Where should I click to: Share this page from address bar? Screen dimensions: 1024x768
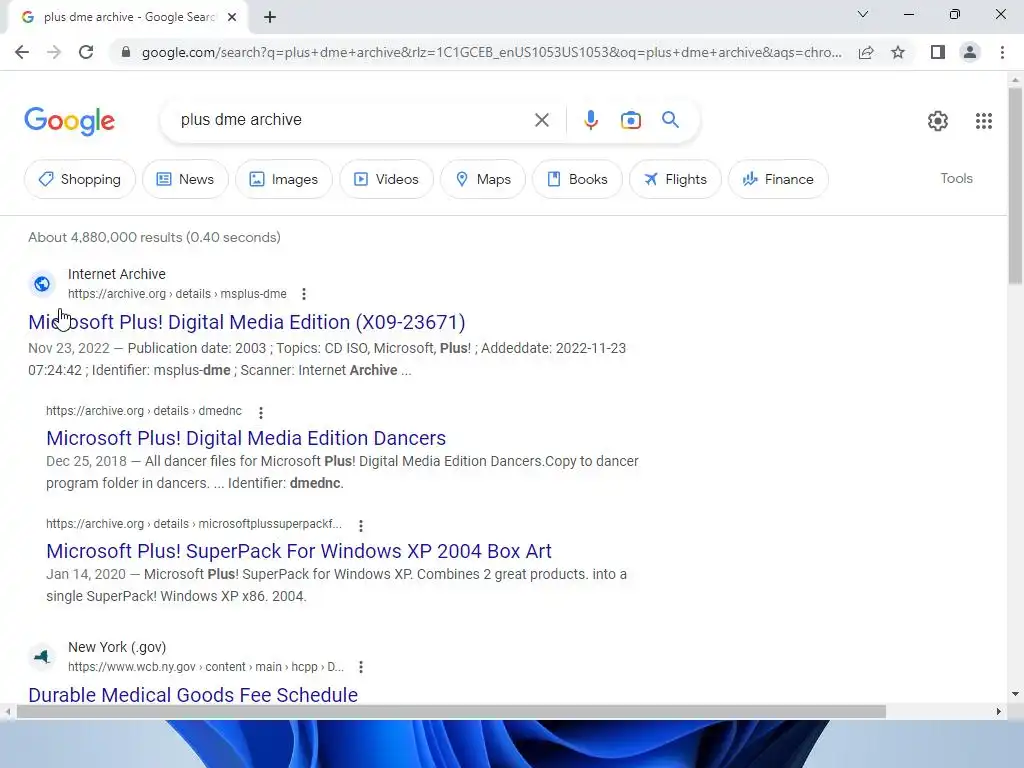[x=866, y=52]
